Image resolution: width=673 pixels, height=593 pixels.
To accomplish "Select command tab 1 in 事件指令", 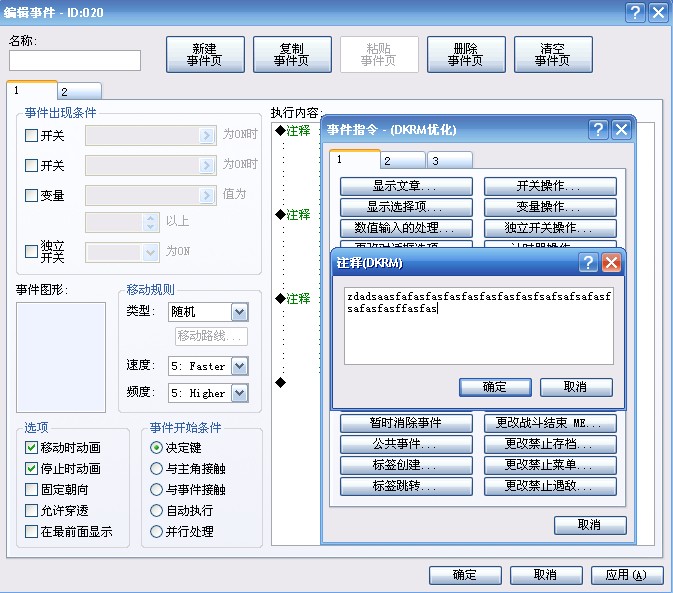I will pos(355,159).
